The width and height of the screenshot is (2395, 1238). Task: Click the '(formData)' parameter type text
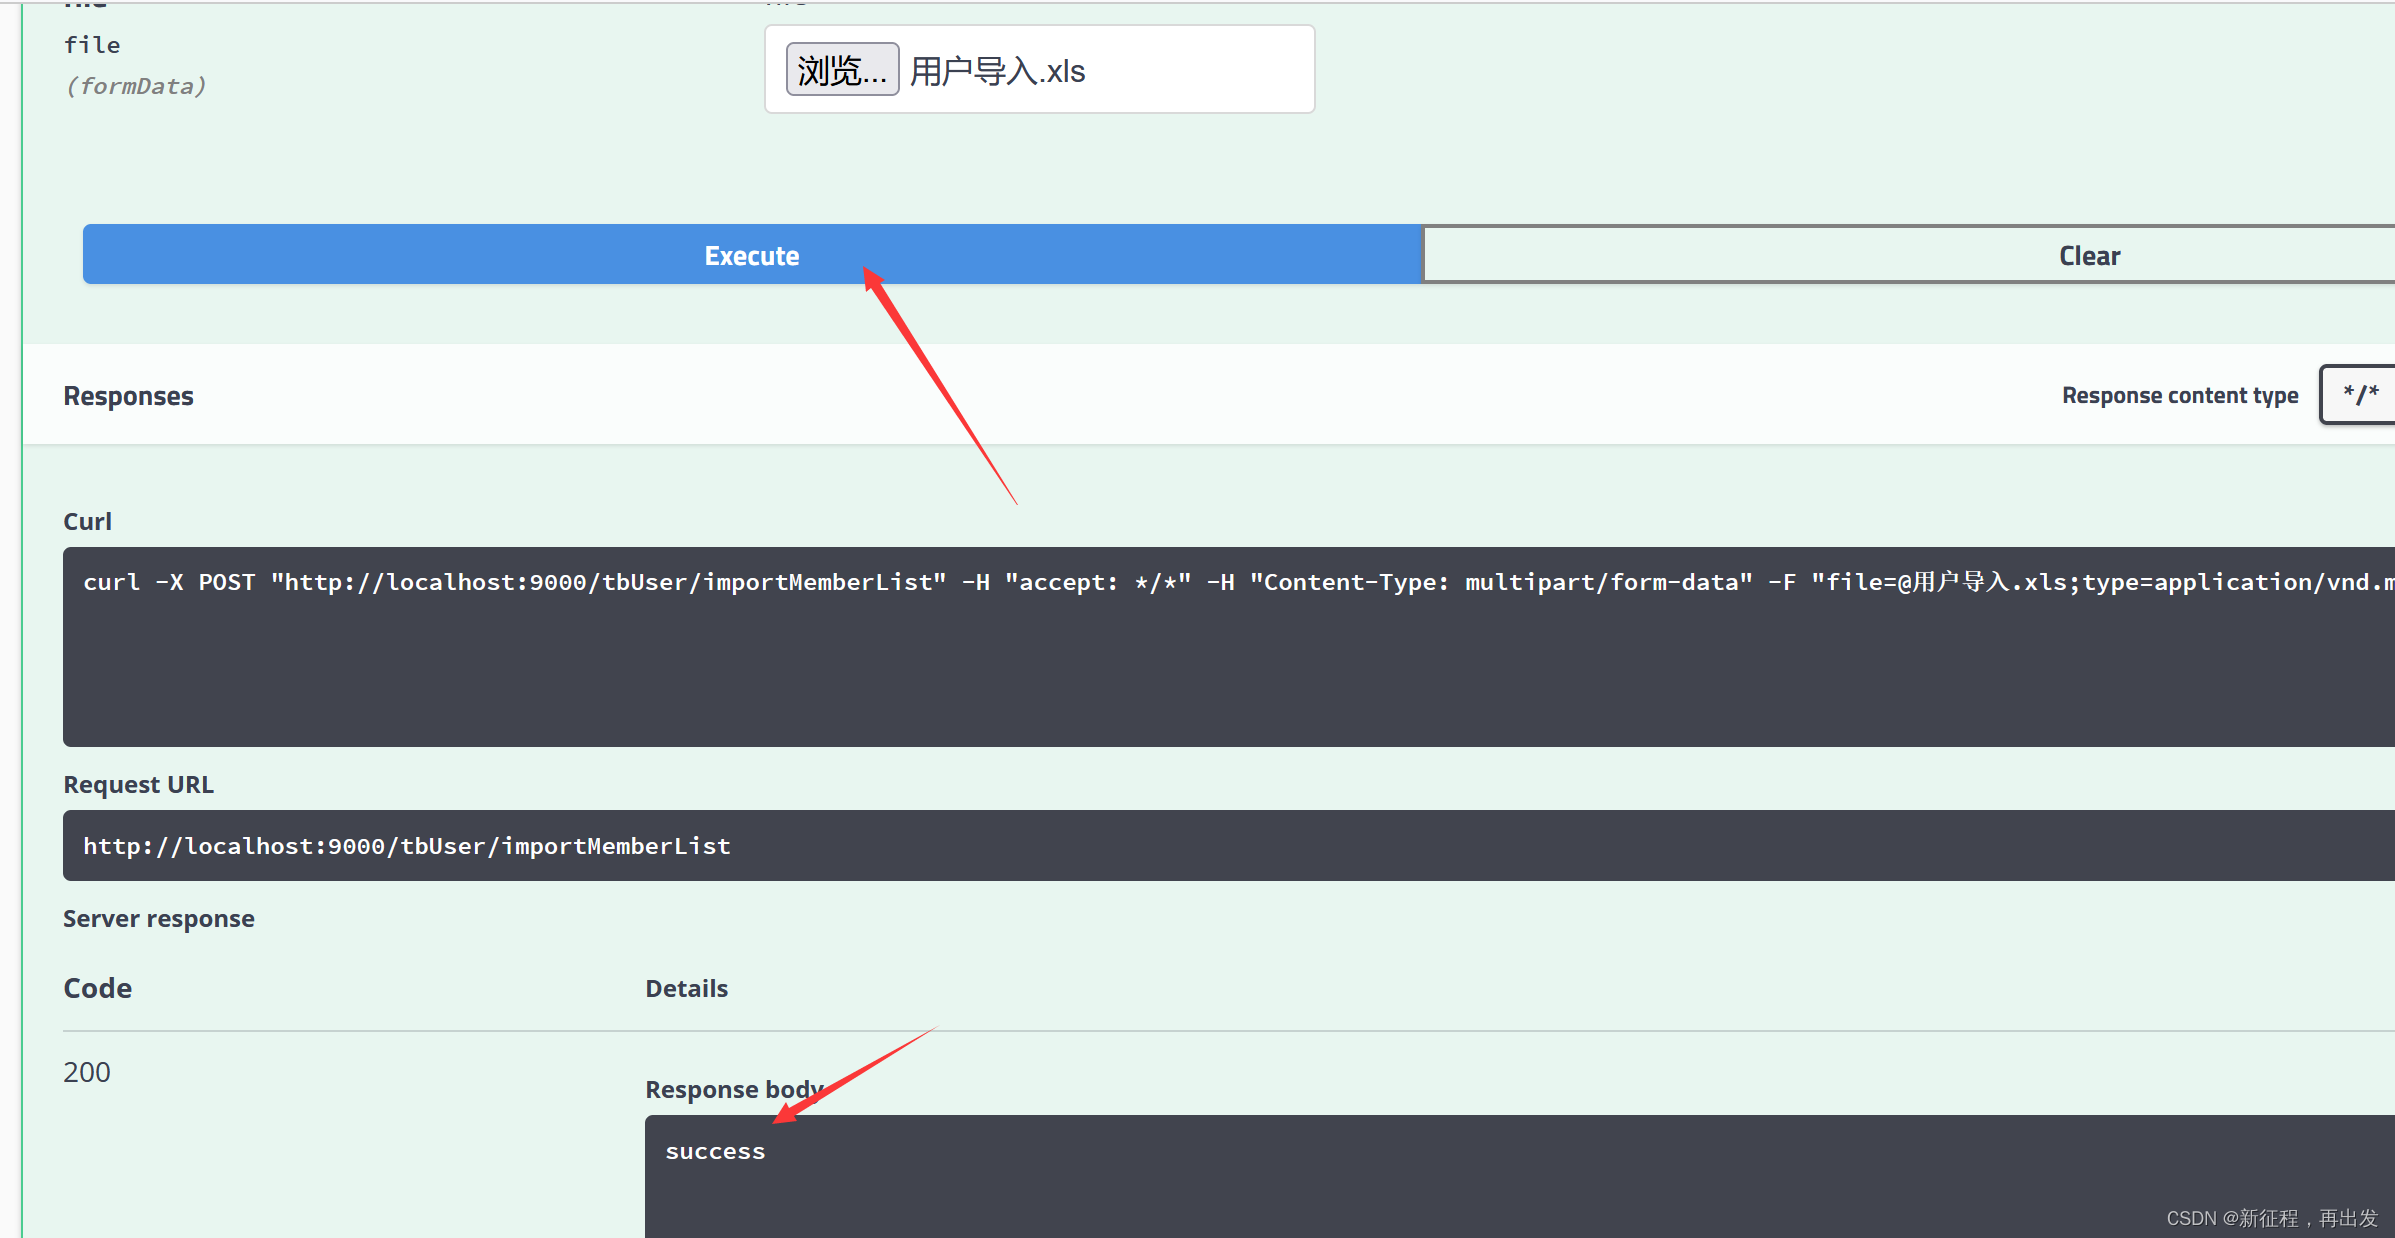(x=136, y=86)
